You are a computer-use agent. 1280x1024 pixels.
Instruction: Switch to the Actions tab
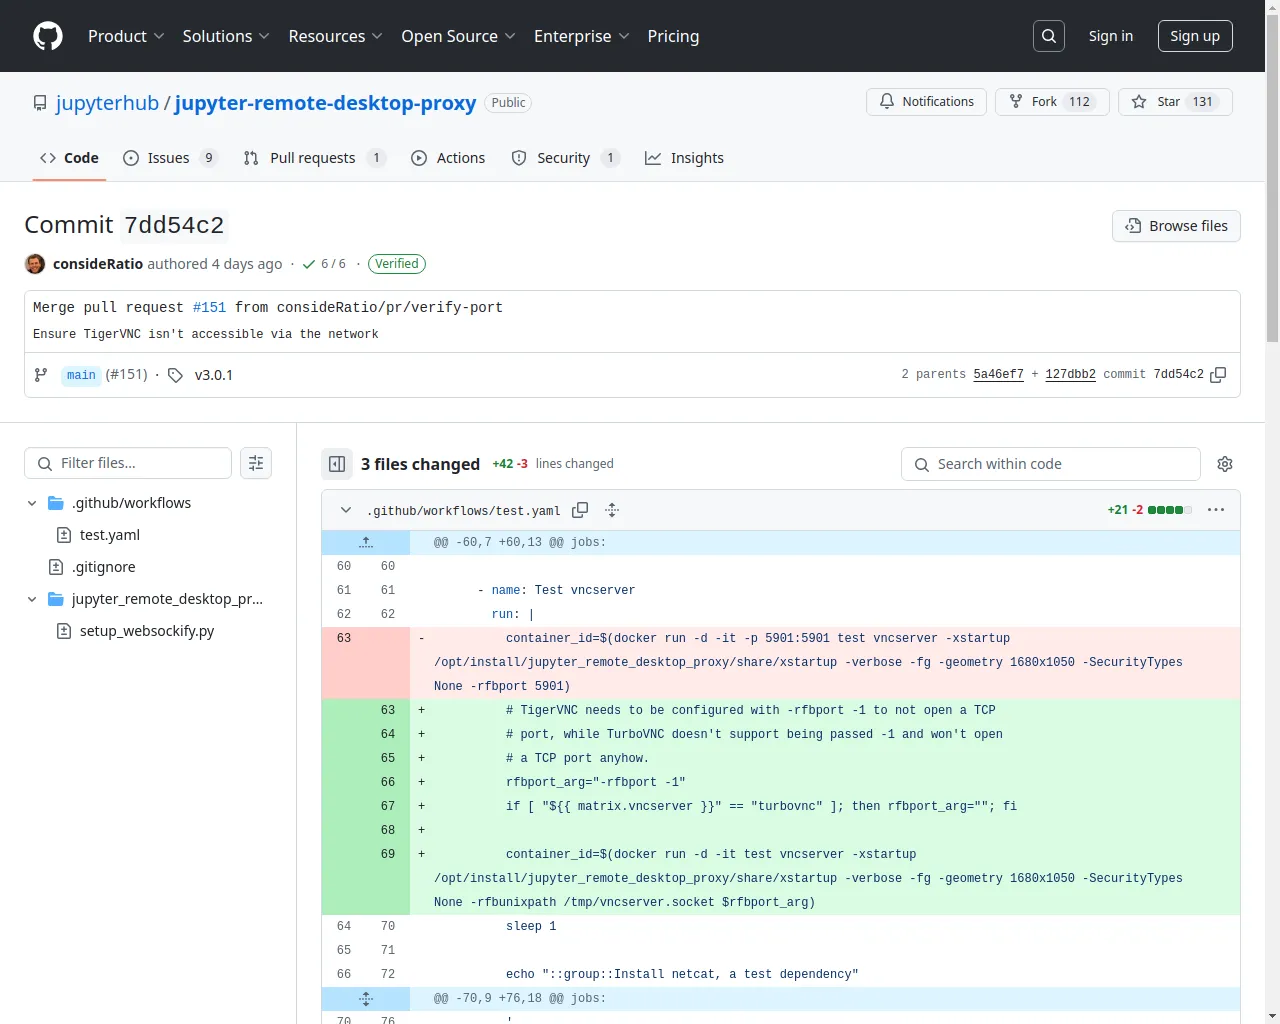tap(448, 158)
